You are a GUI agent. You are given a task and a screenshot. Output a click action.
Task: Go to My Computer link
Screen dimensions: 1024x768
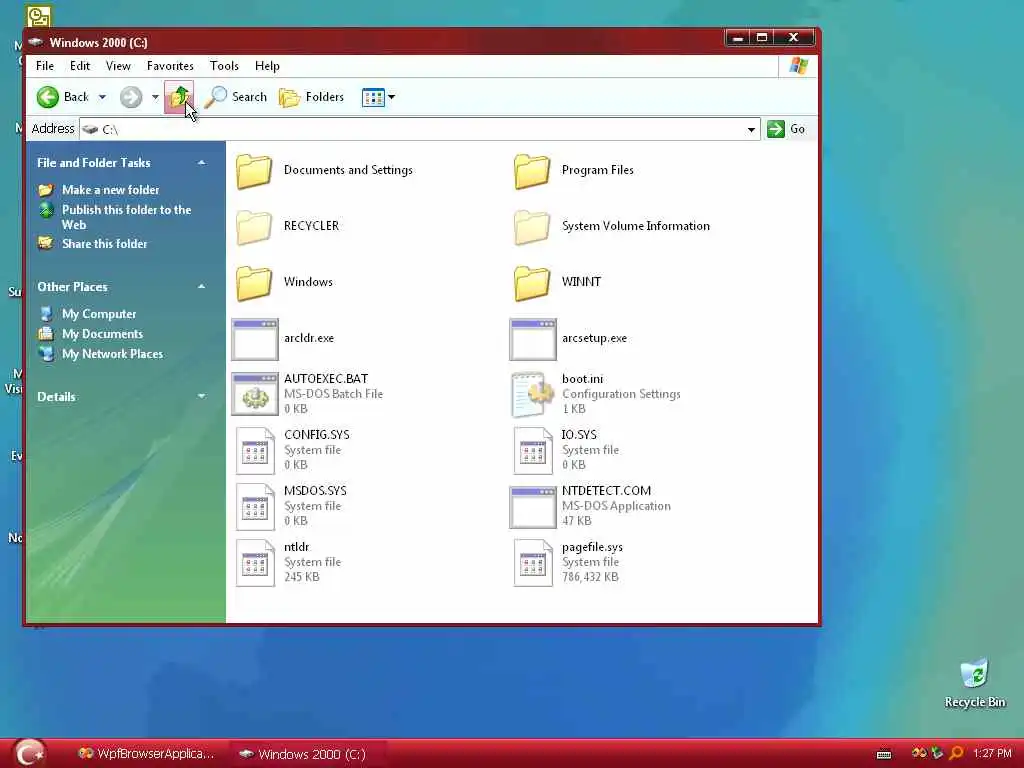[99, 314]
